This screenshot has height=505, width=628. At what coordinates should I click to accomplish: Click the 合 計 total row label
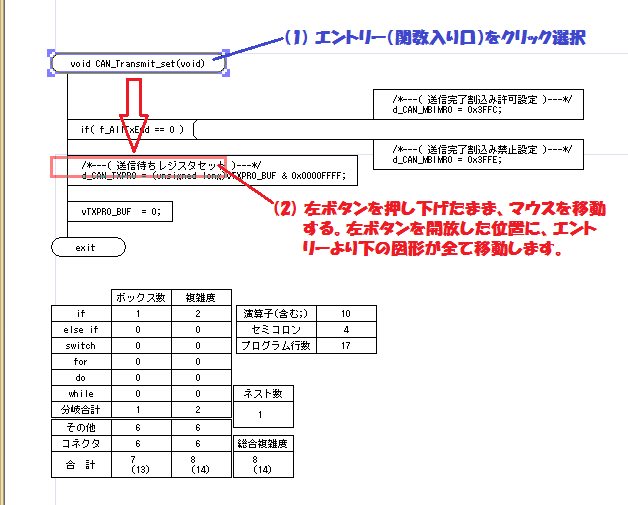point(81,465)
